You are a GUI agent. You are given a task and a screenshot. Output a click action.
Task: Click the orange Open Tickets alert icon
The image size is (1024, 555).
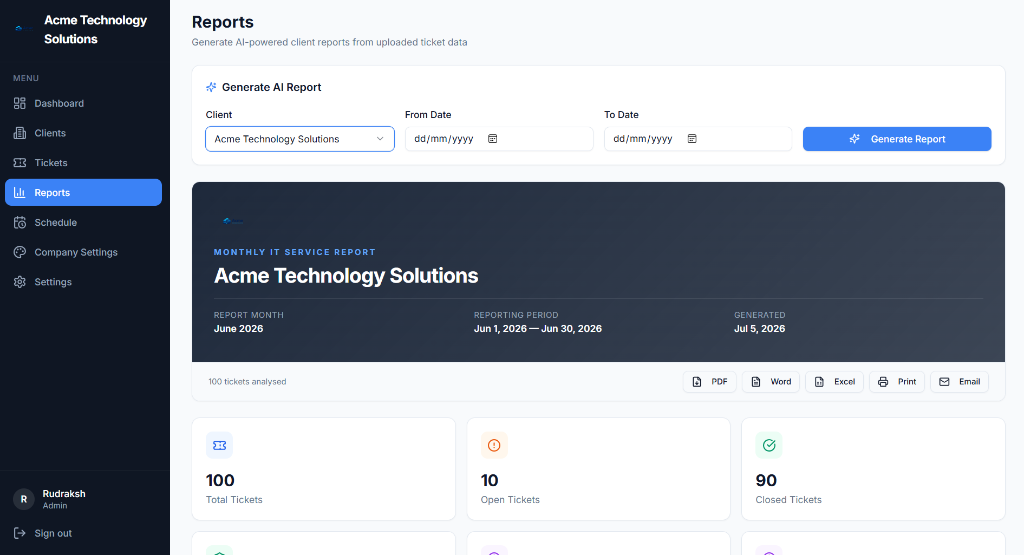pos(494,445)
